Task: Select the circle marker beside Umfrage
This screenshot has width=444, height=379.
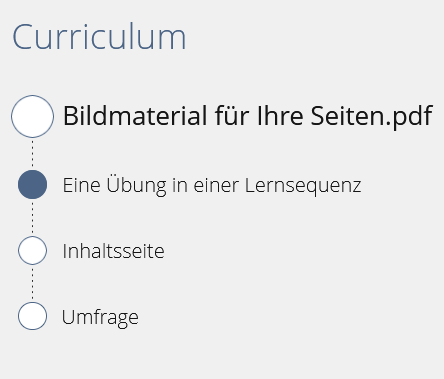Action: pos(32,316)
